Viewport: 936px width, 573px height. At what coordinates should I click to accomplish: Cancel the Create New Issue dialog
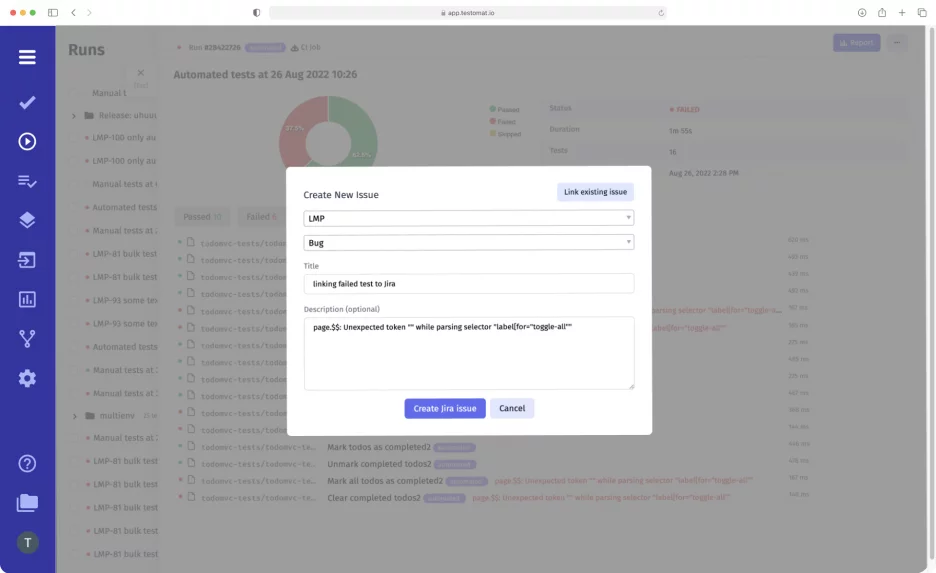pyautogui.click(x=512, y=408)
